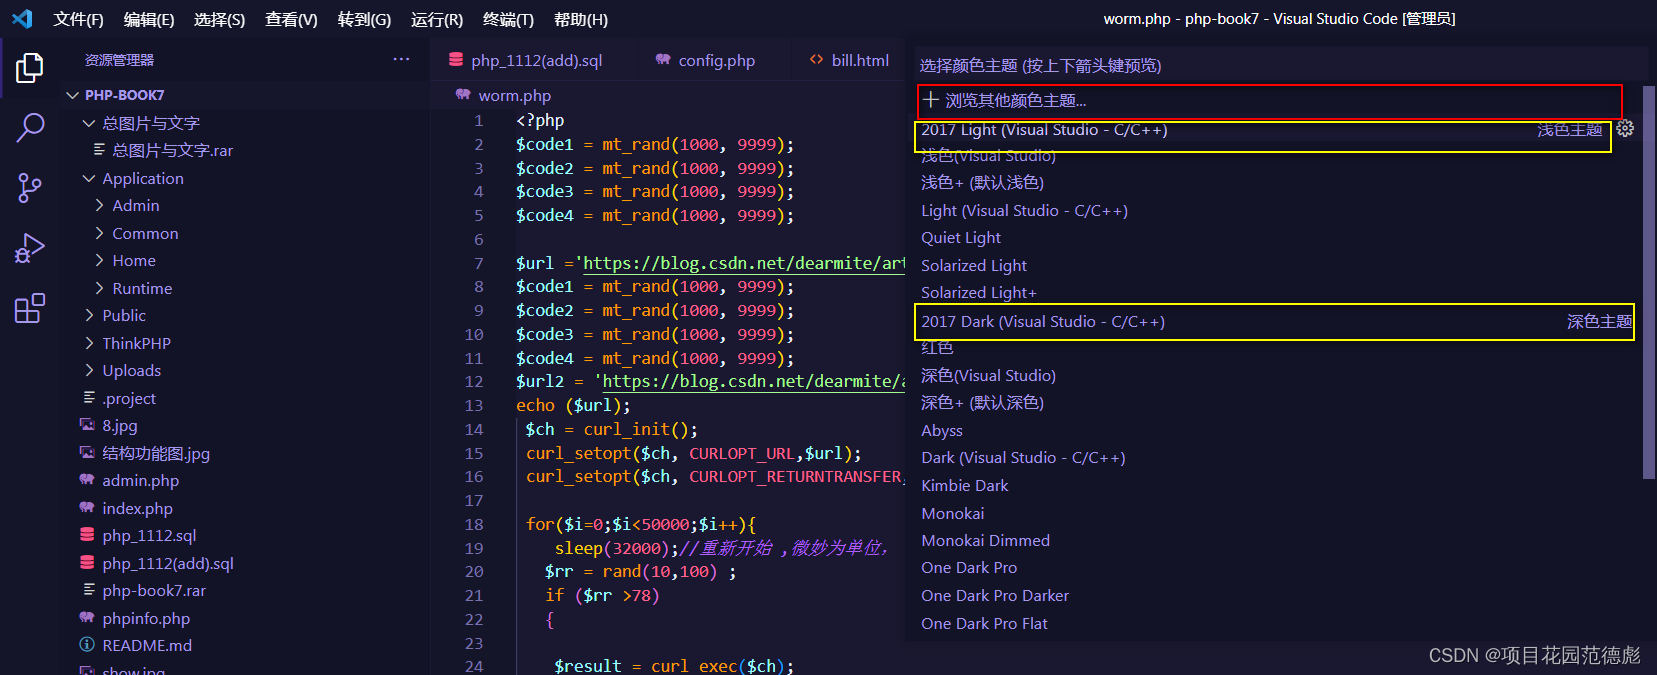Click PHP icon of phpinfo.php file

coord(88,618)
